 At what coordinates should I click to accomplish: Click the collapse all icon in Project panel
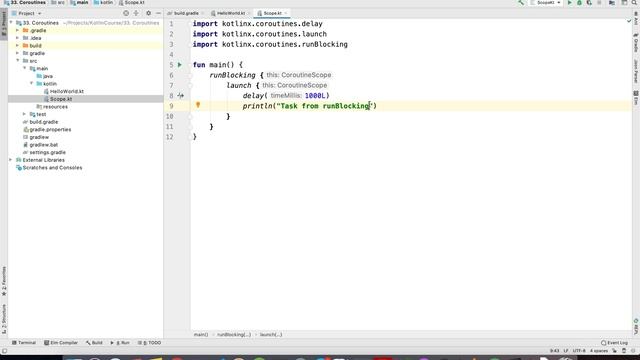click(136, 13)
